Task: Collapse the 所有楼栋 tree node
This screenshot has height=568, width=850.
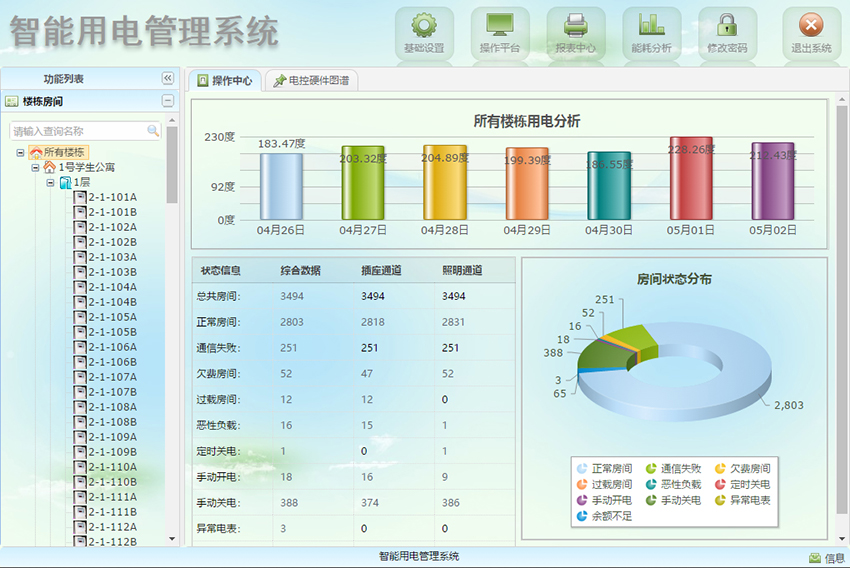Action: (x=21, y=153)
